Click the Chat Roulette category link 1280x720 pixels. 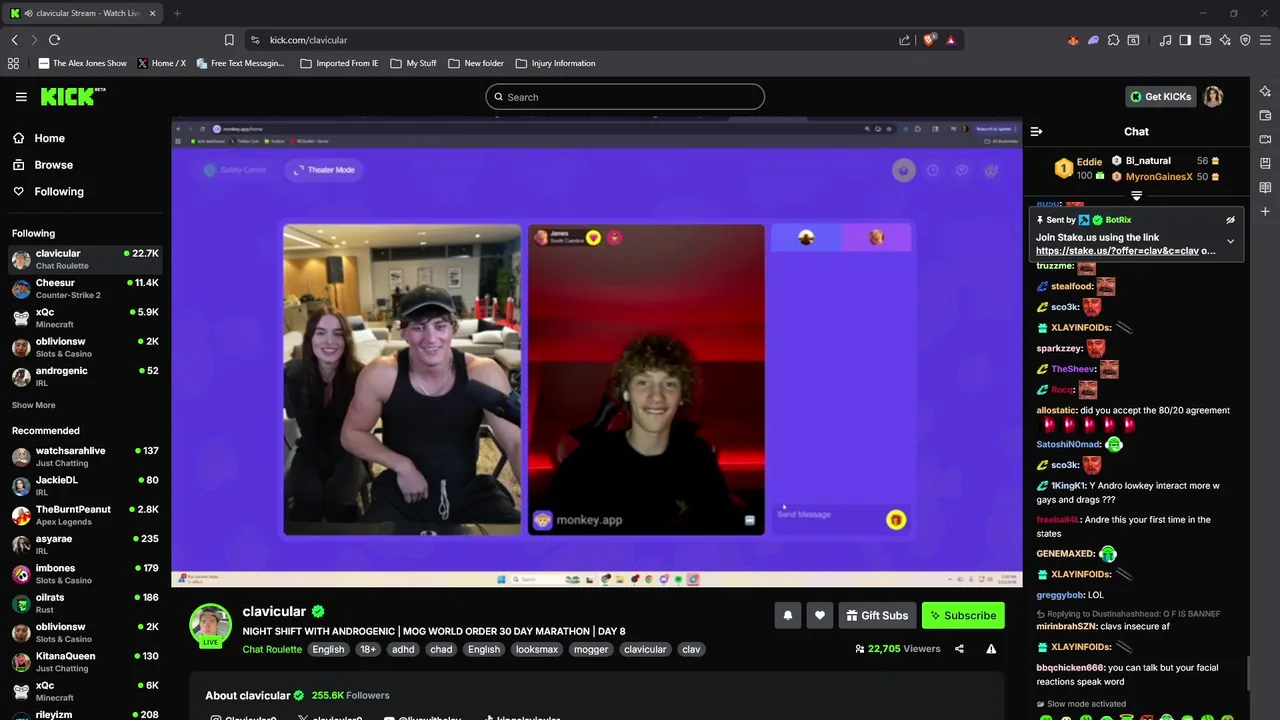tap(272, 649)
